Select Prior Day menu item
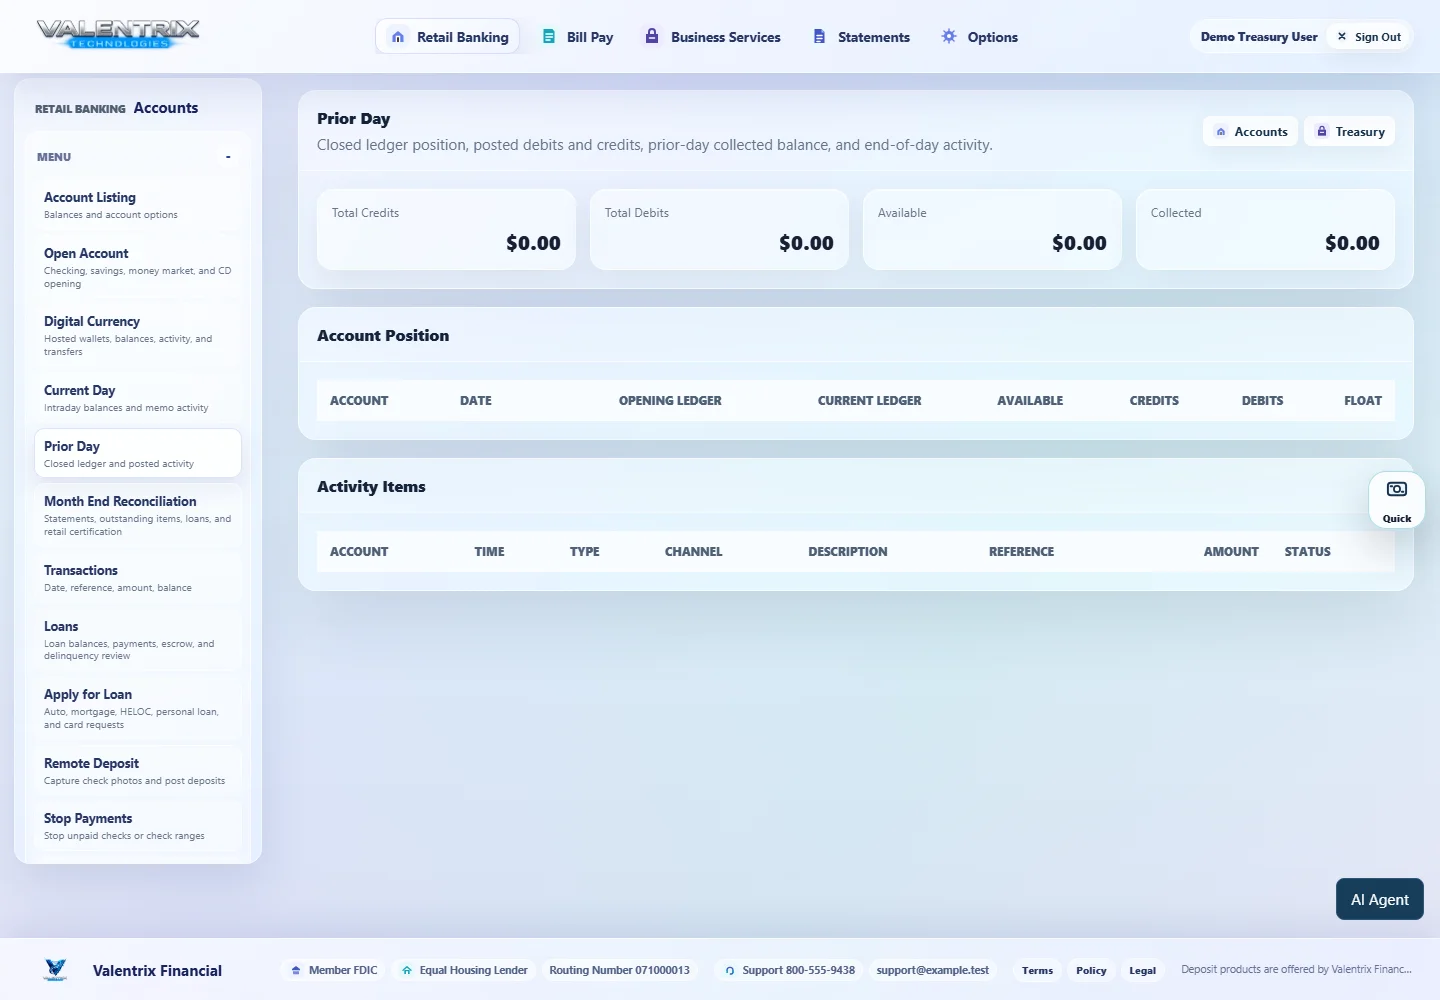Image resolution: width=1440 pixels, height=1000 pixels. [138, 454]
